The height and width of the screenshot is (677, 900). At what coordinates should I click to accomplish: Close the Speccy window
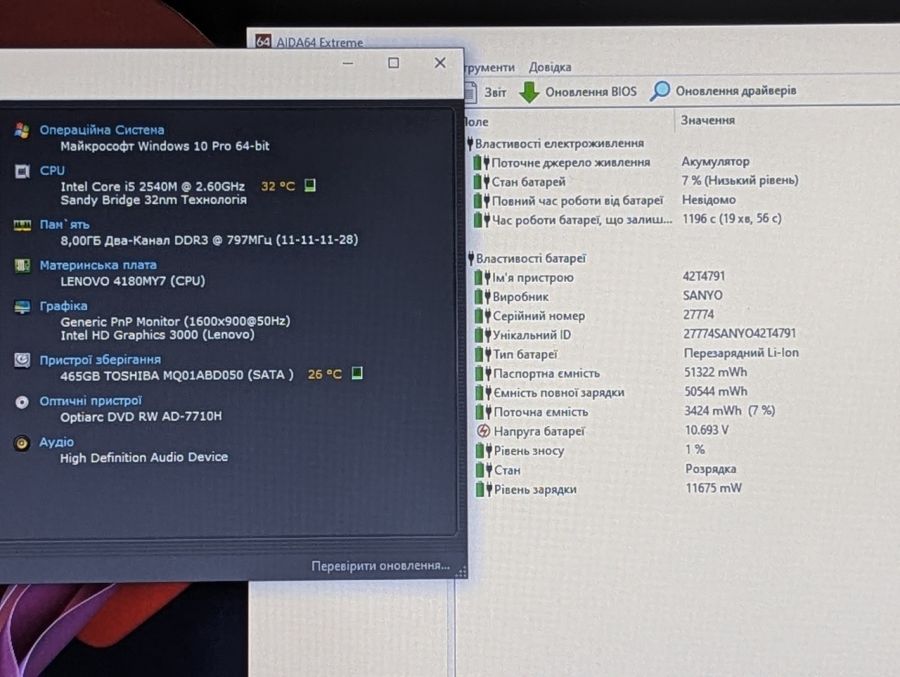coord(440,63)
